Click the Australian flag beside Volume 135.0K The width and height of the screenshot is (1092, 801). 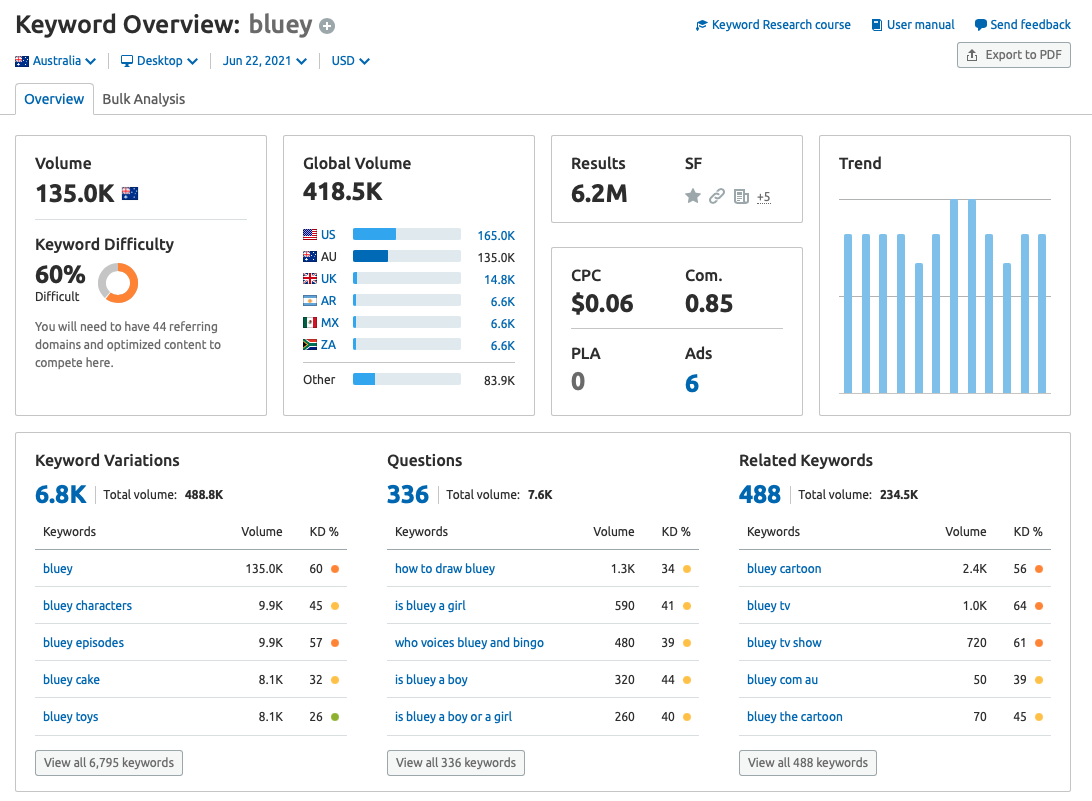pos(130,193)
